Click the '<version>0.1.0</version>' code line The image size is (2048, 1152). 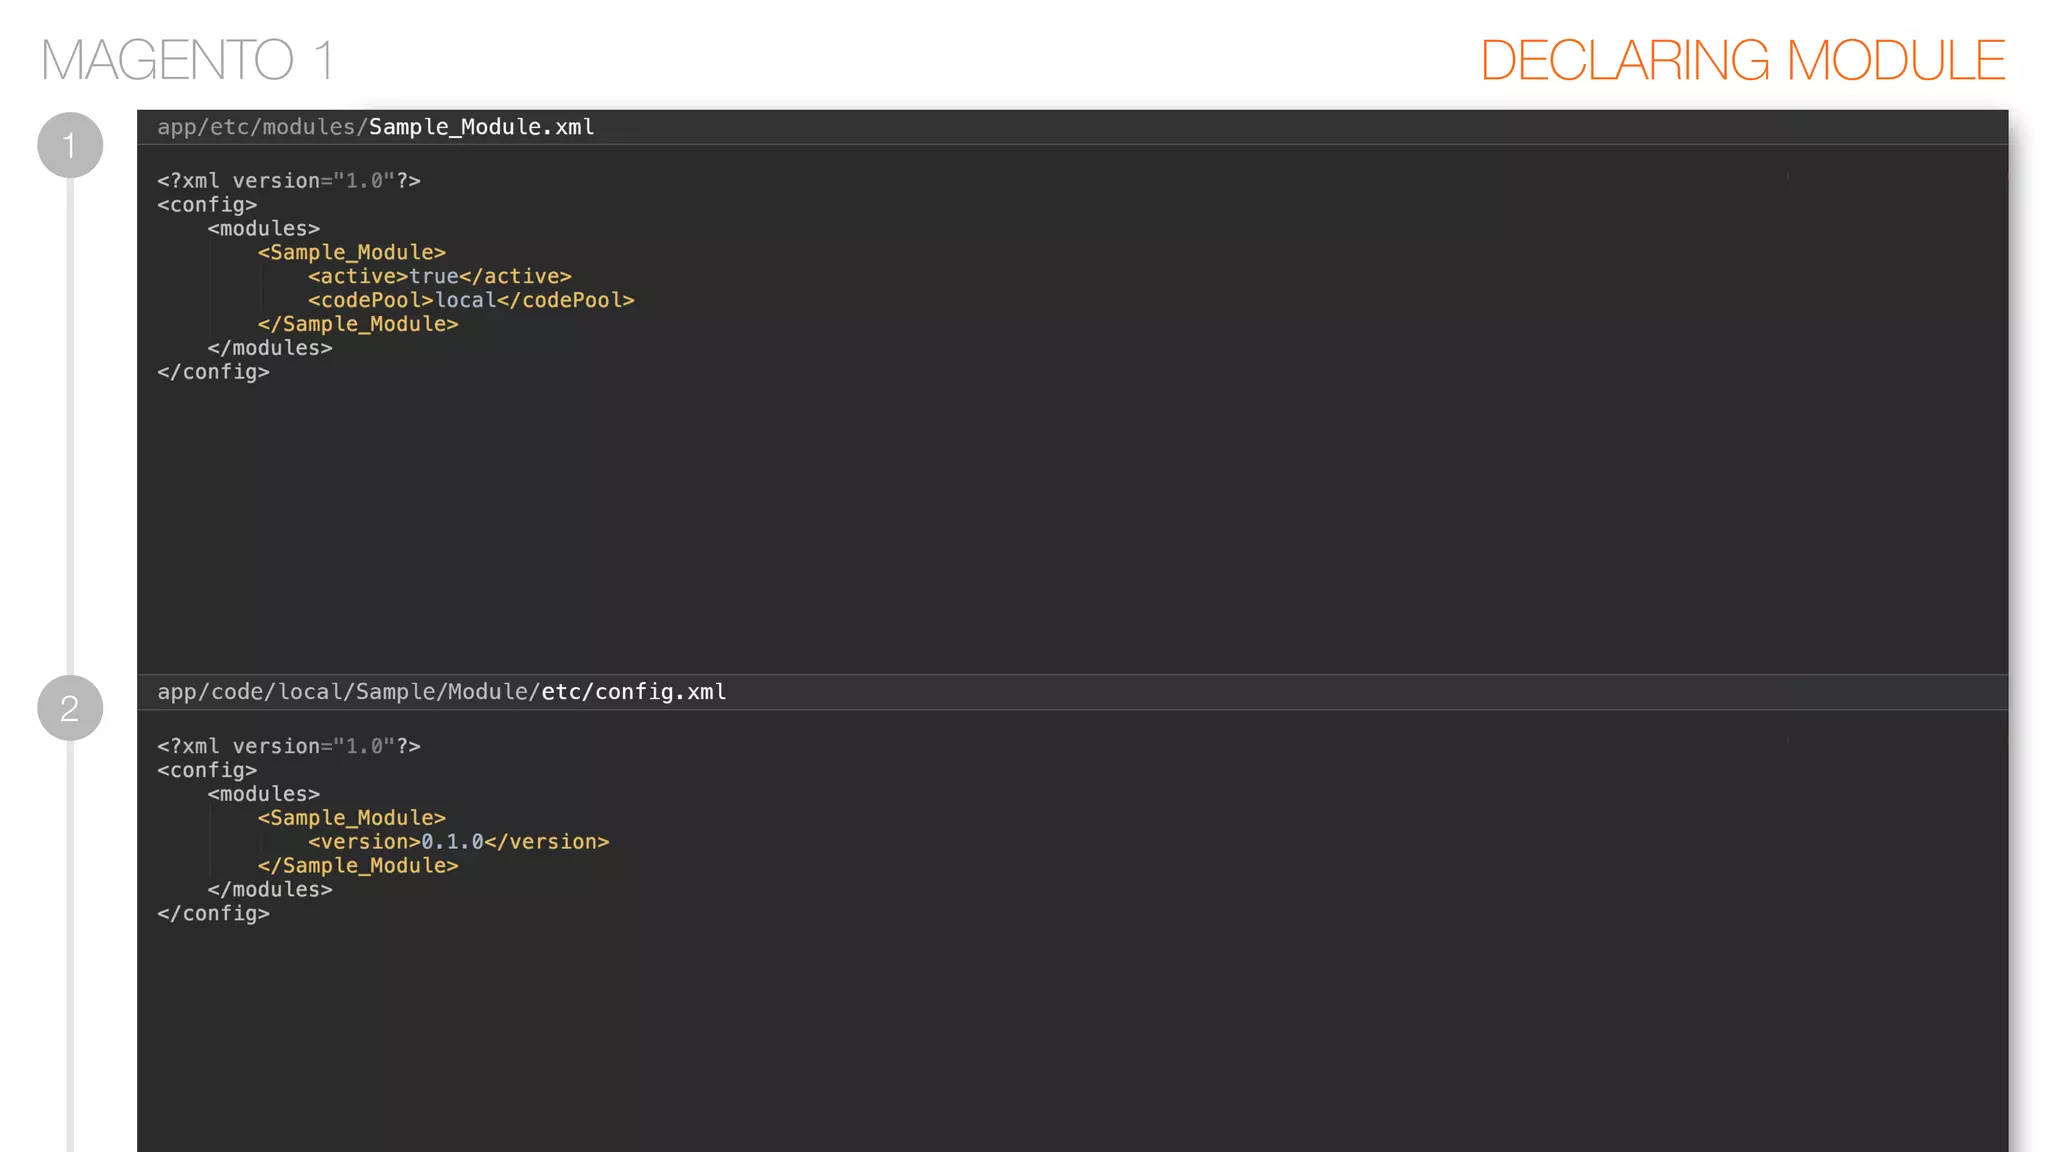pos(459,842)
